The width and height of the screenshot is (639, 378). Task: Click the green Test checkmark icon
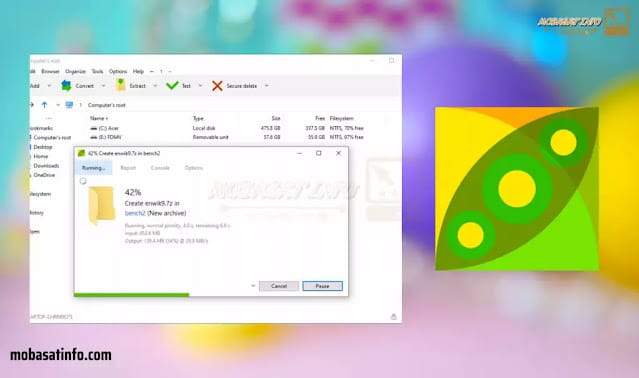pyautogui.click(x=172, y=86)
